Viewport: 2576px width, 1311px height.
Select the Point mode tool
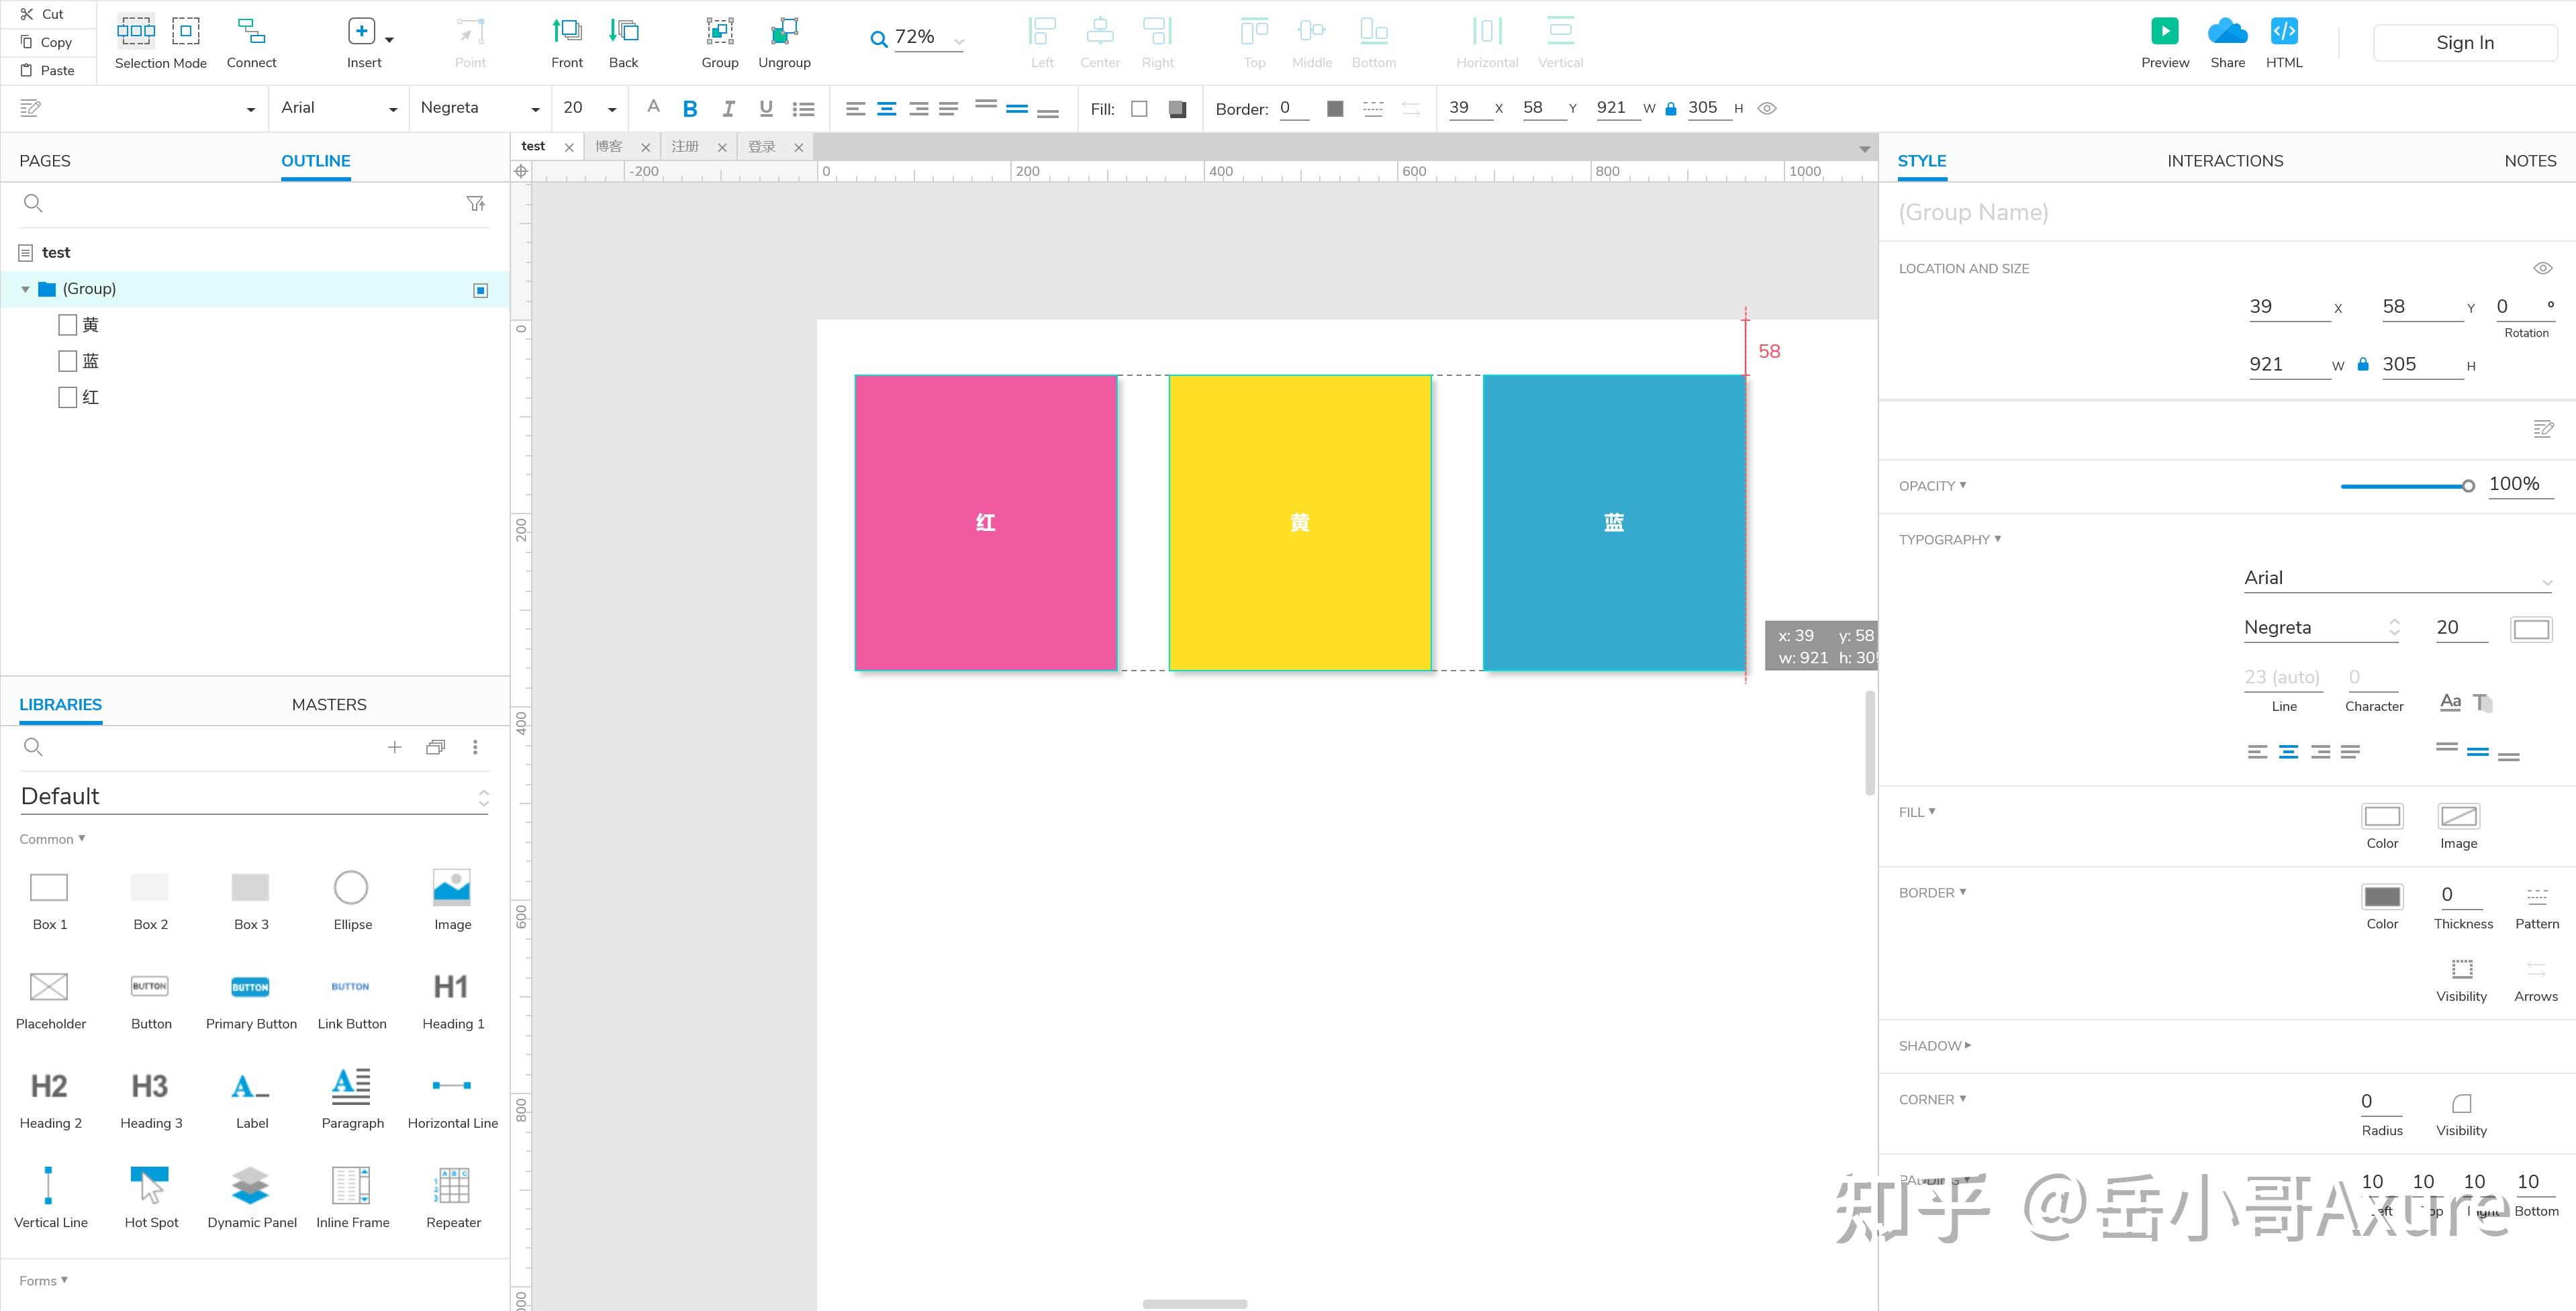(x=469, y=40)
